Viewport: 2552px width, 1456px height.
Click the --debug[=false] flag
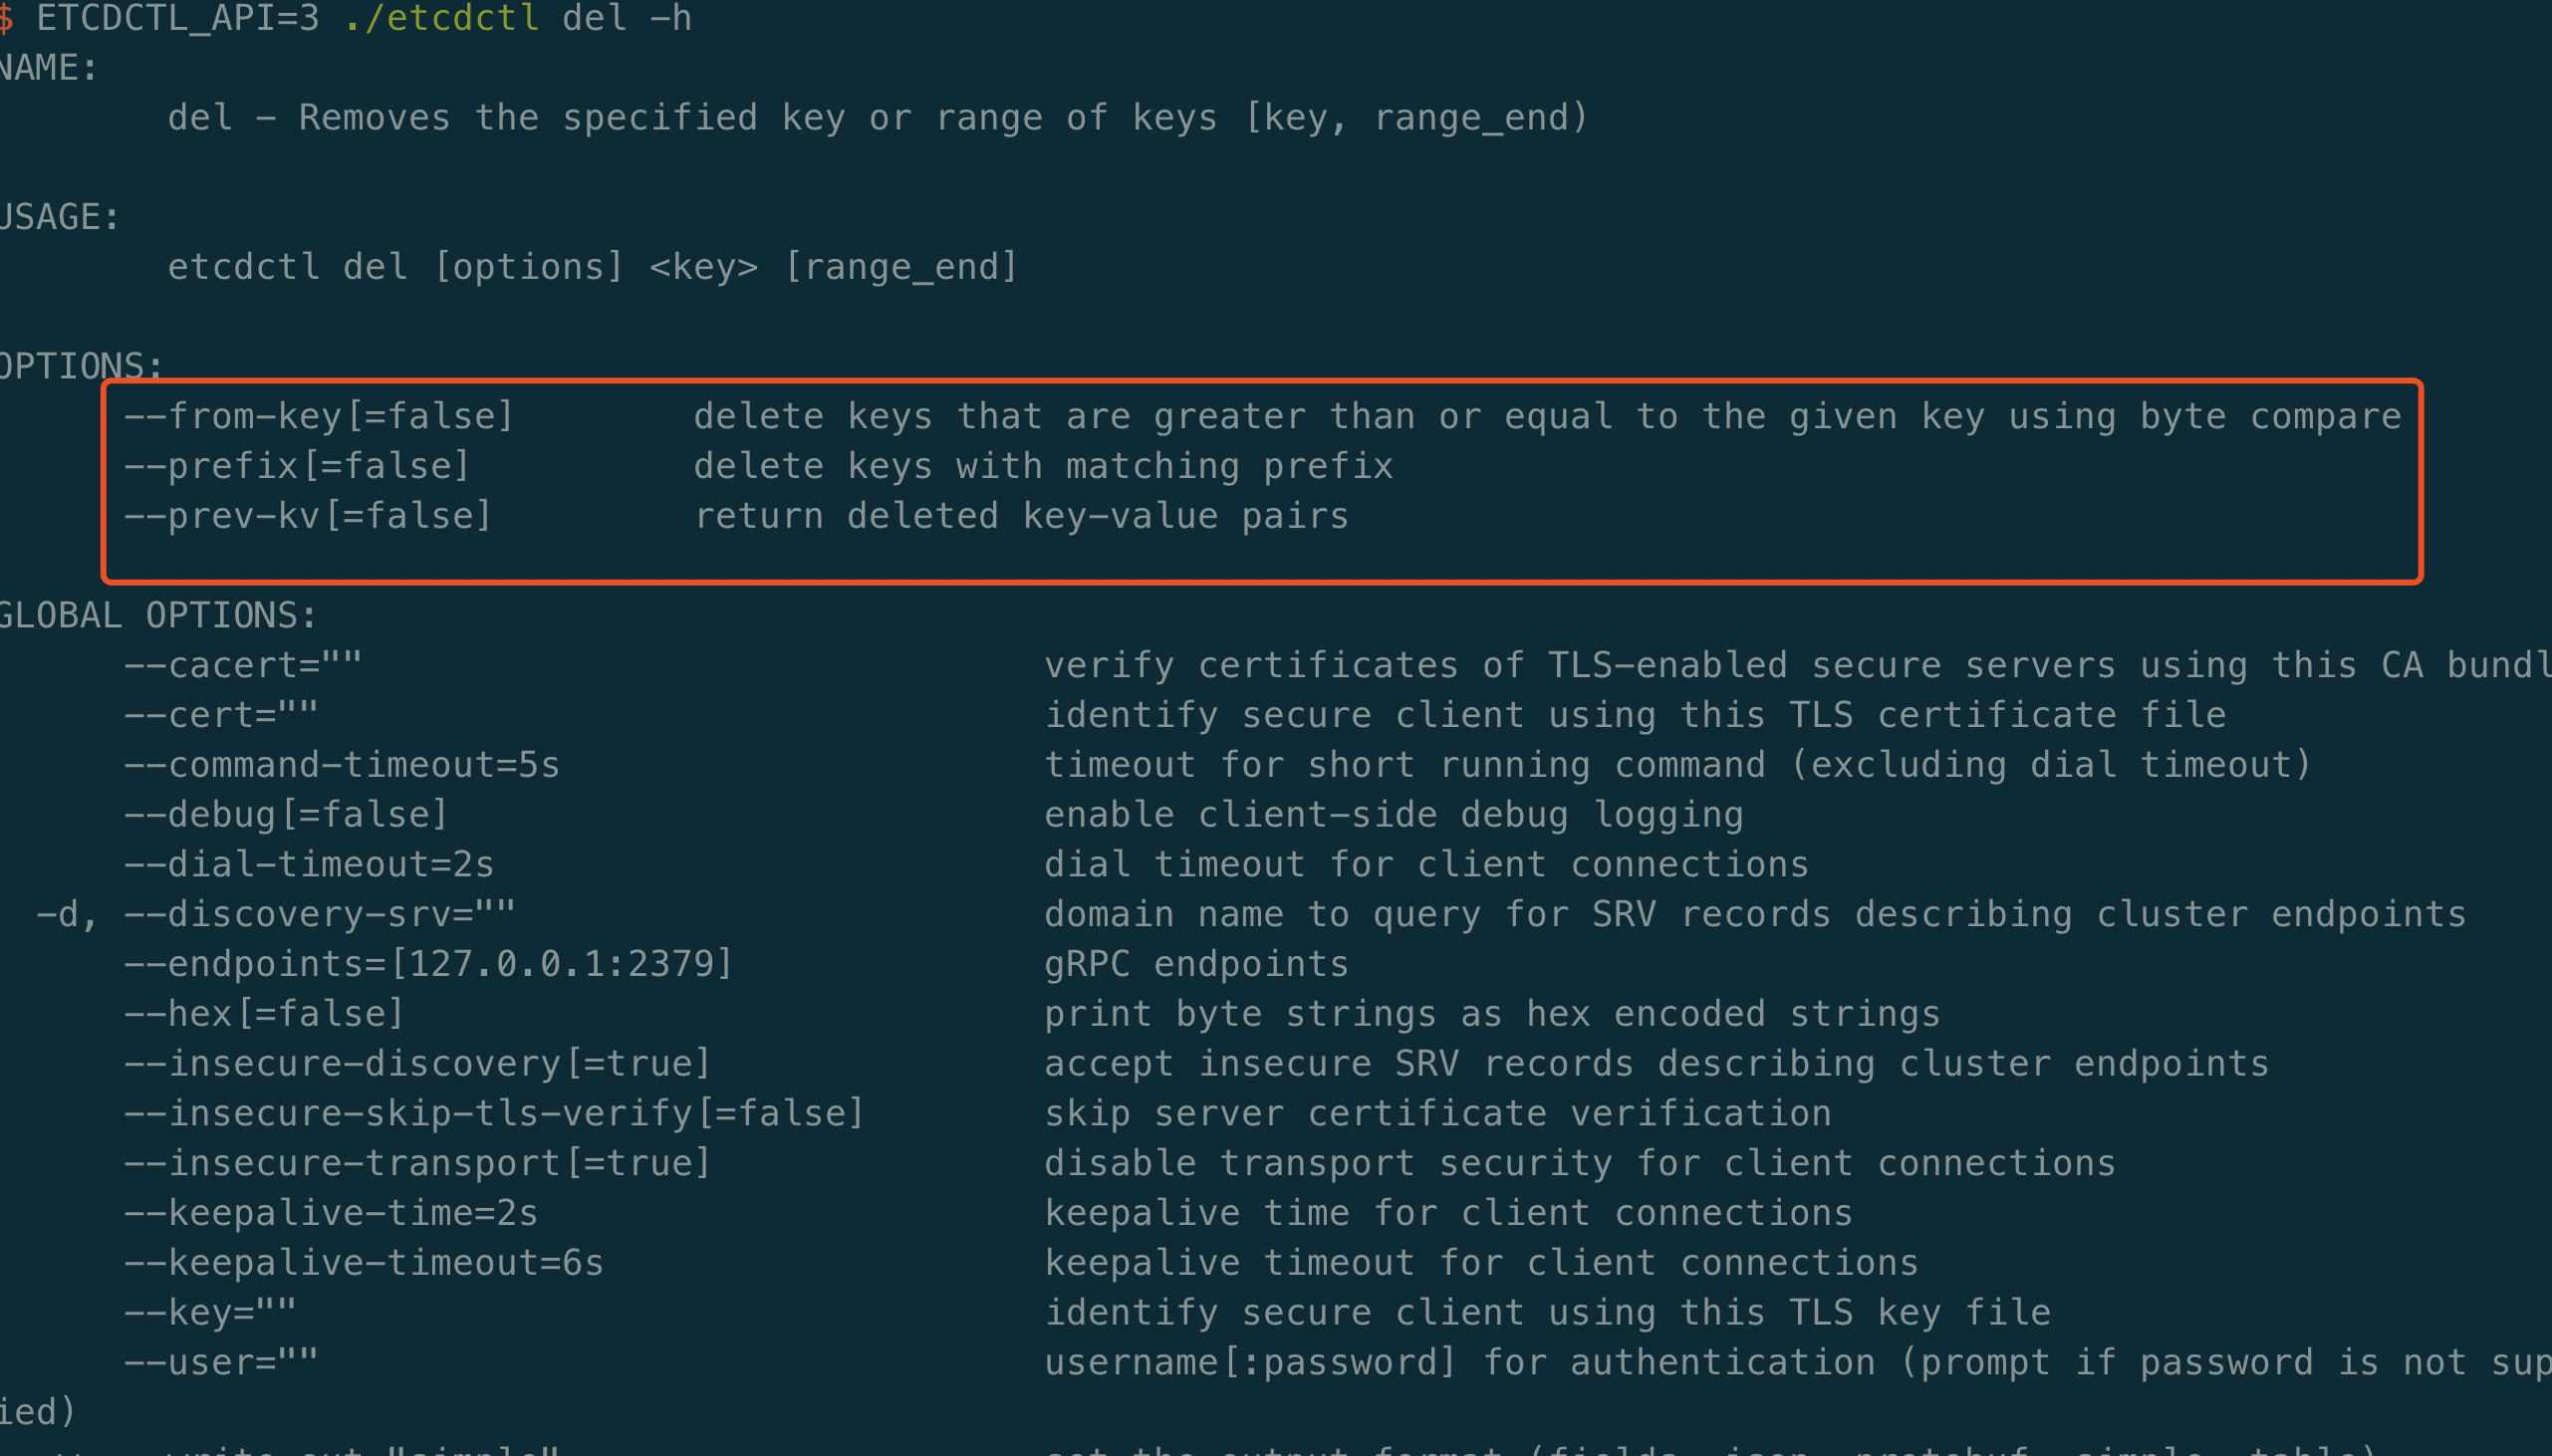pos(285,815)
